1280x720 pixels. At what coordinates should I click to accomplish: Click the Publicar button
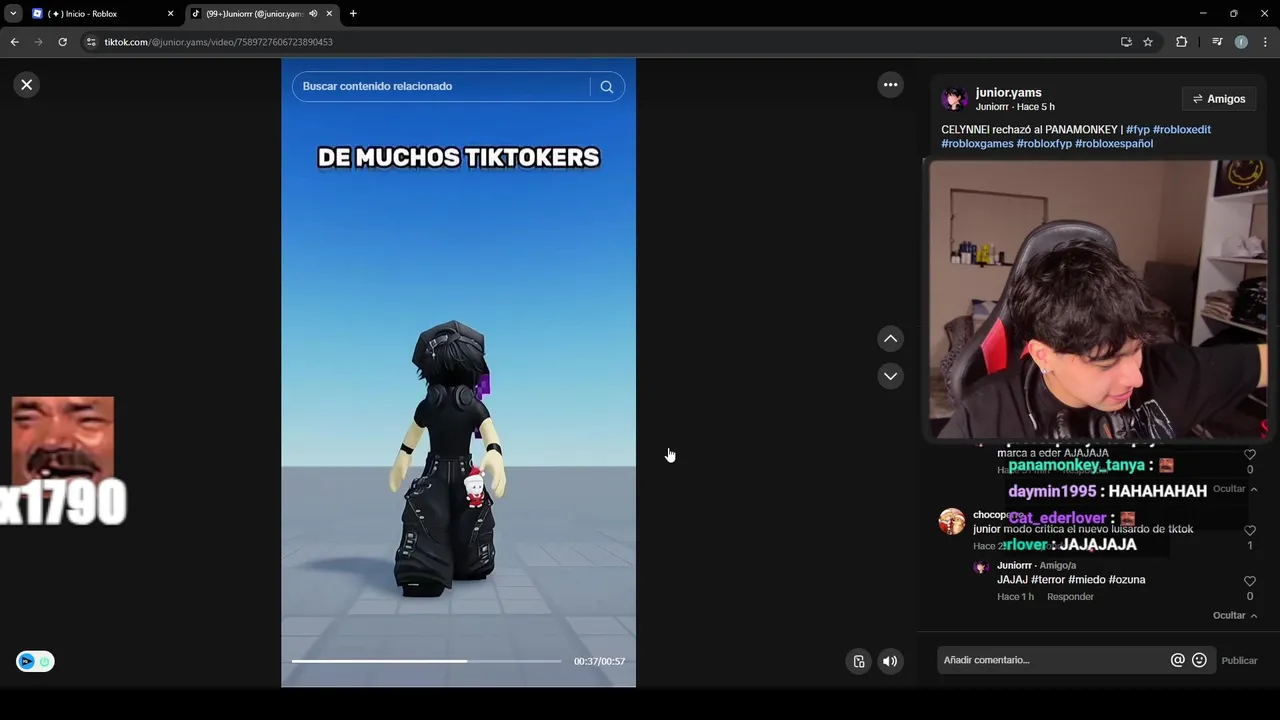(x=1239, y=660)
